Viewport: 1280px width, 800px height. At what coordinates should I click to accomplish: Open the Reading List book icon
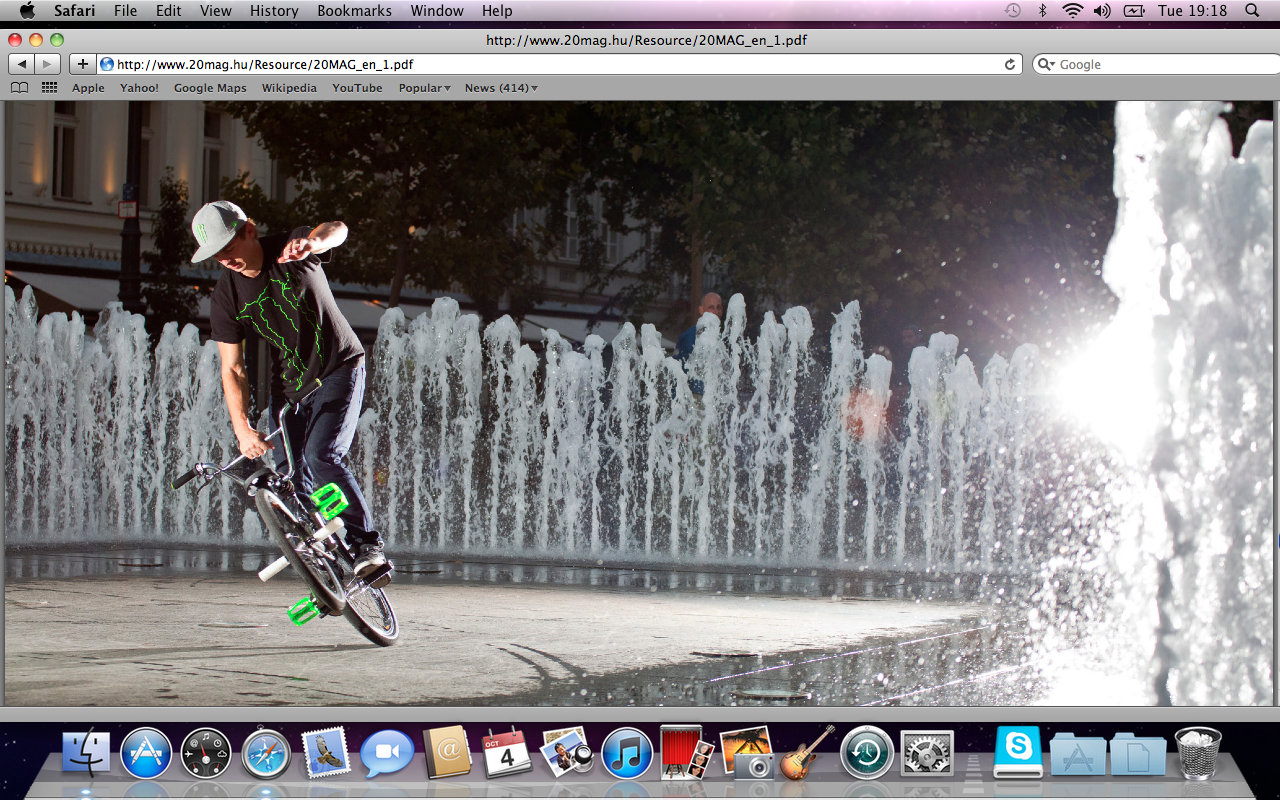pyautogui.click(x=19, y=88)
